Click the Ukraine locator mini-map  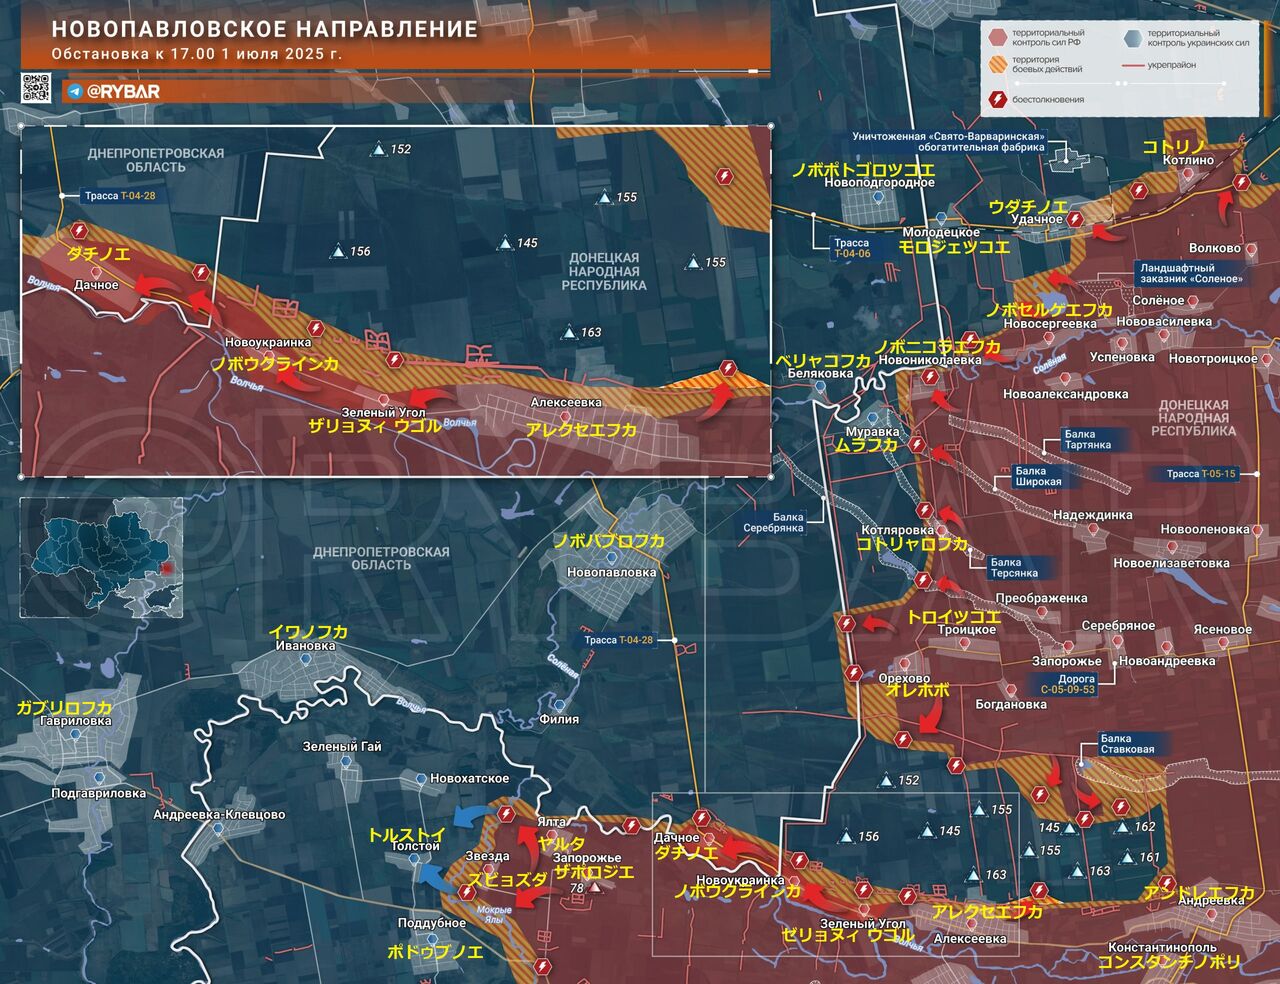102,558
